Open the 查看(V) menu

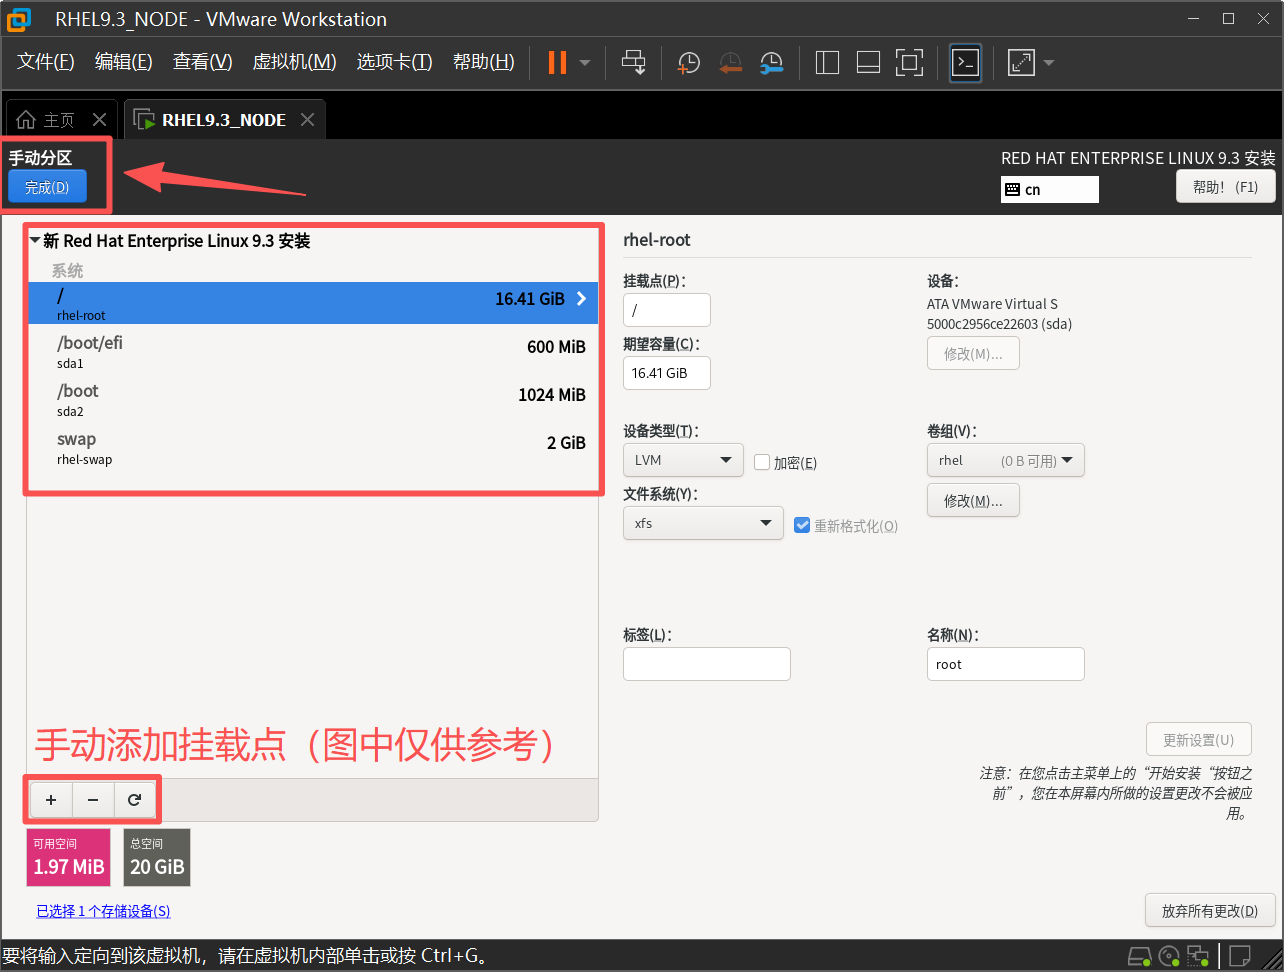point(203,62)
